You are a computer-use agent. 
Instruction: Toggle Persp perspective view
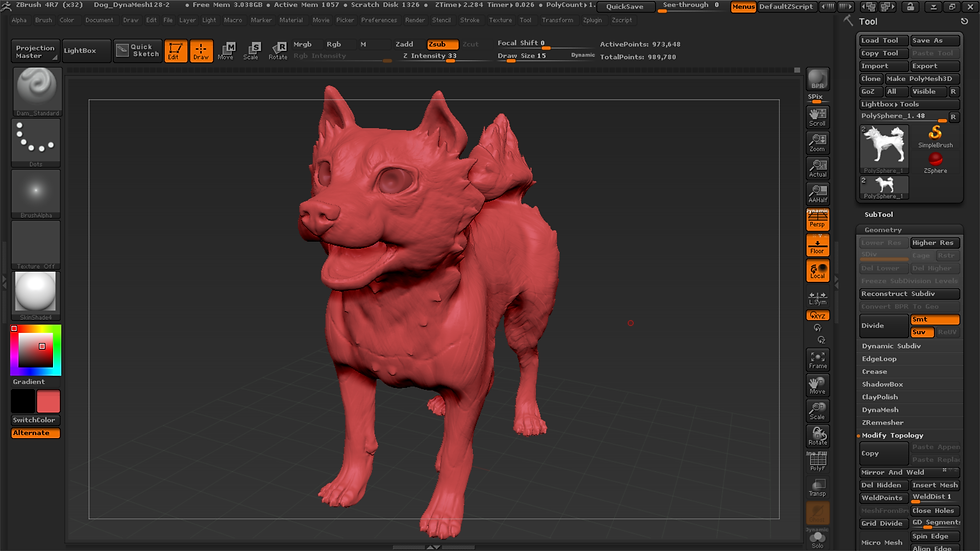818,219
